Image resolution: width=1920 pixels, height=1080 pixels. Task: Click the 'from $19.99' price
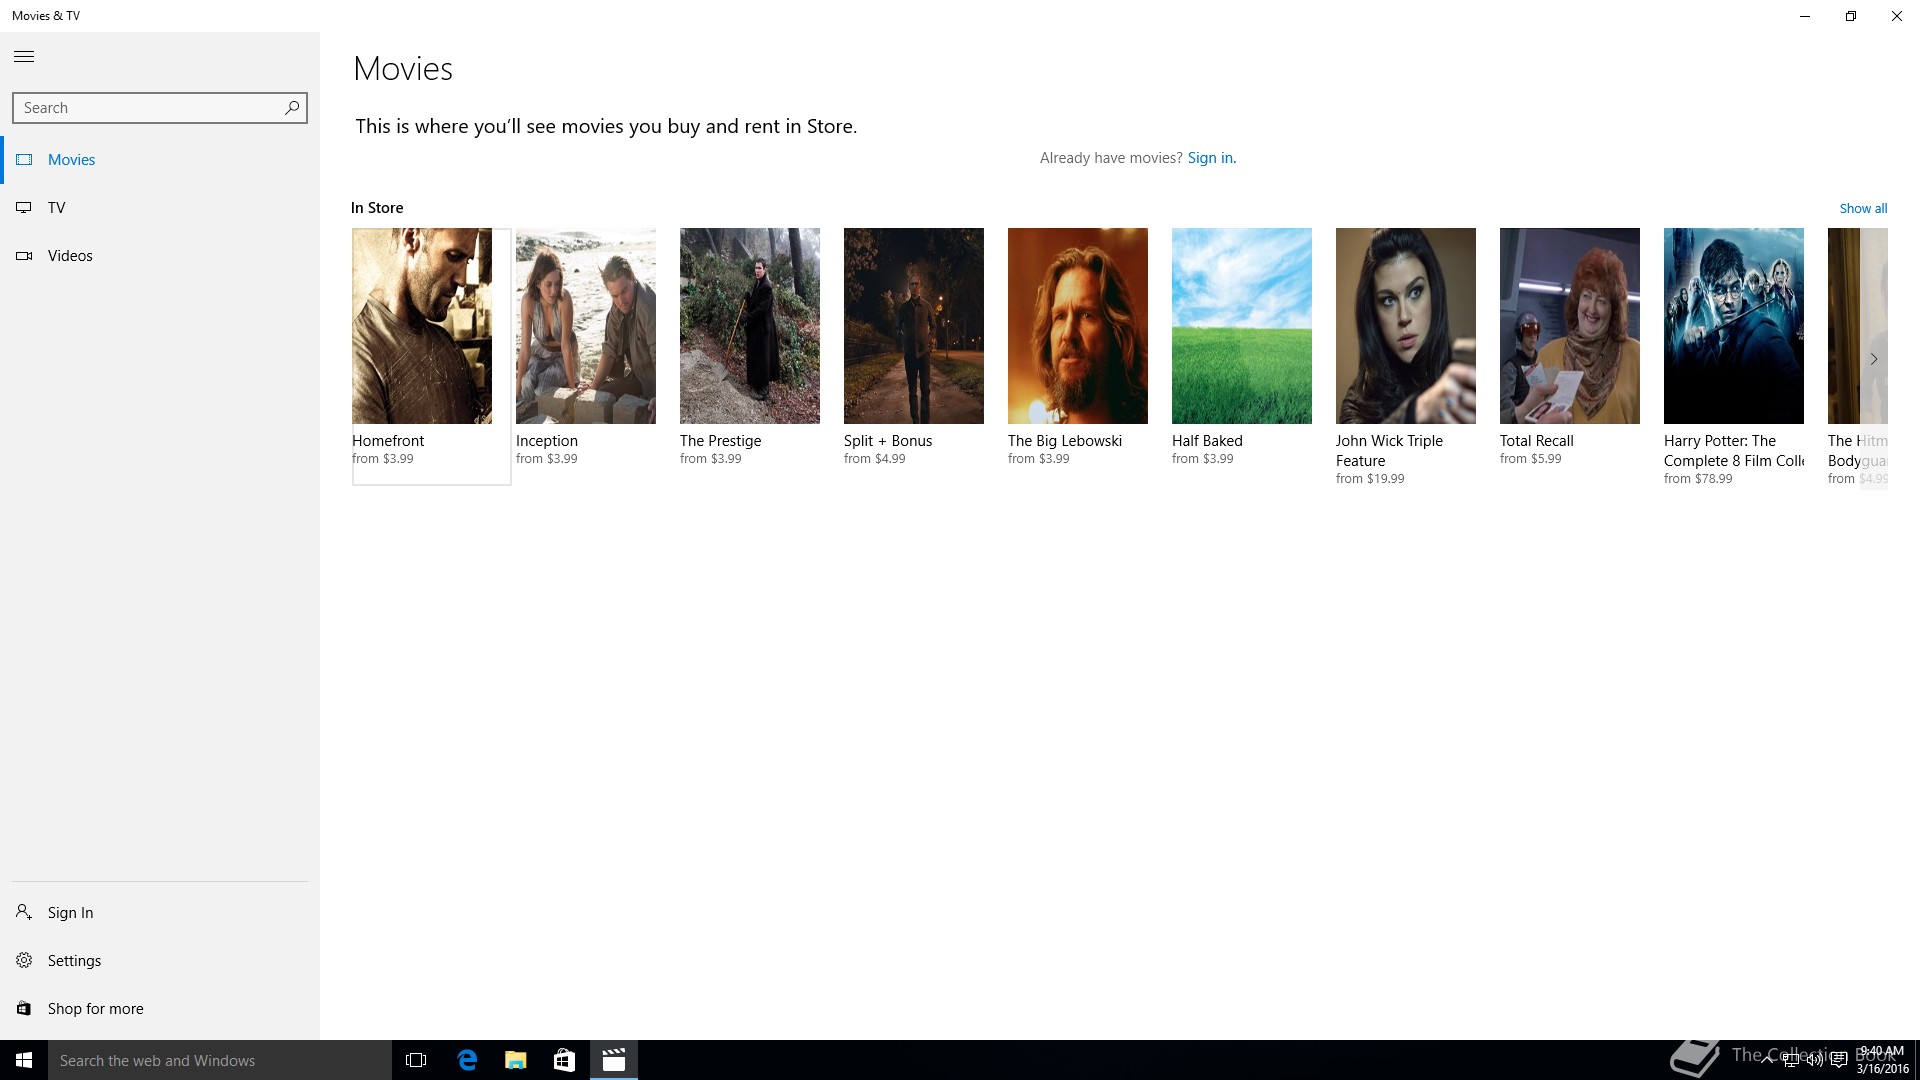(x=1370, y=479)
